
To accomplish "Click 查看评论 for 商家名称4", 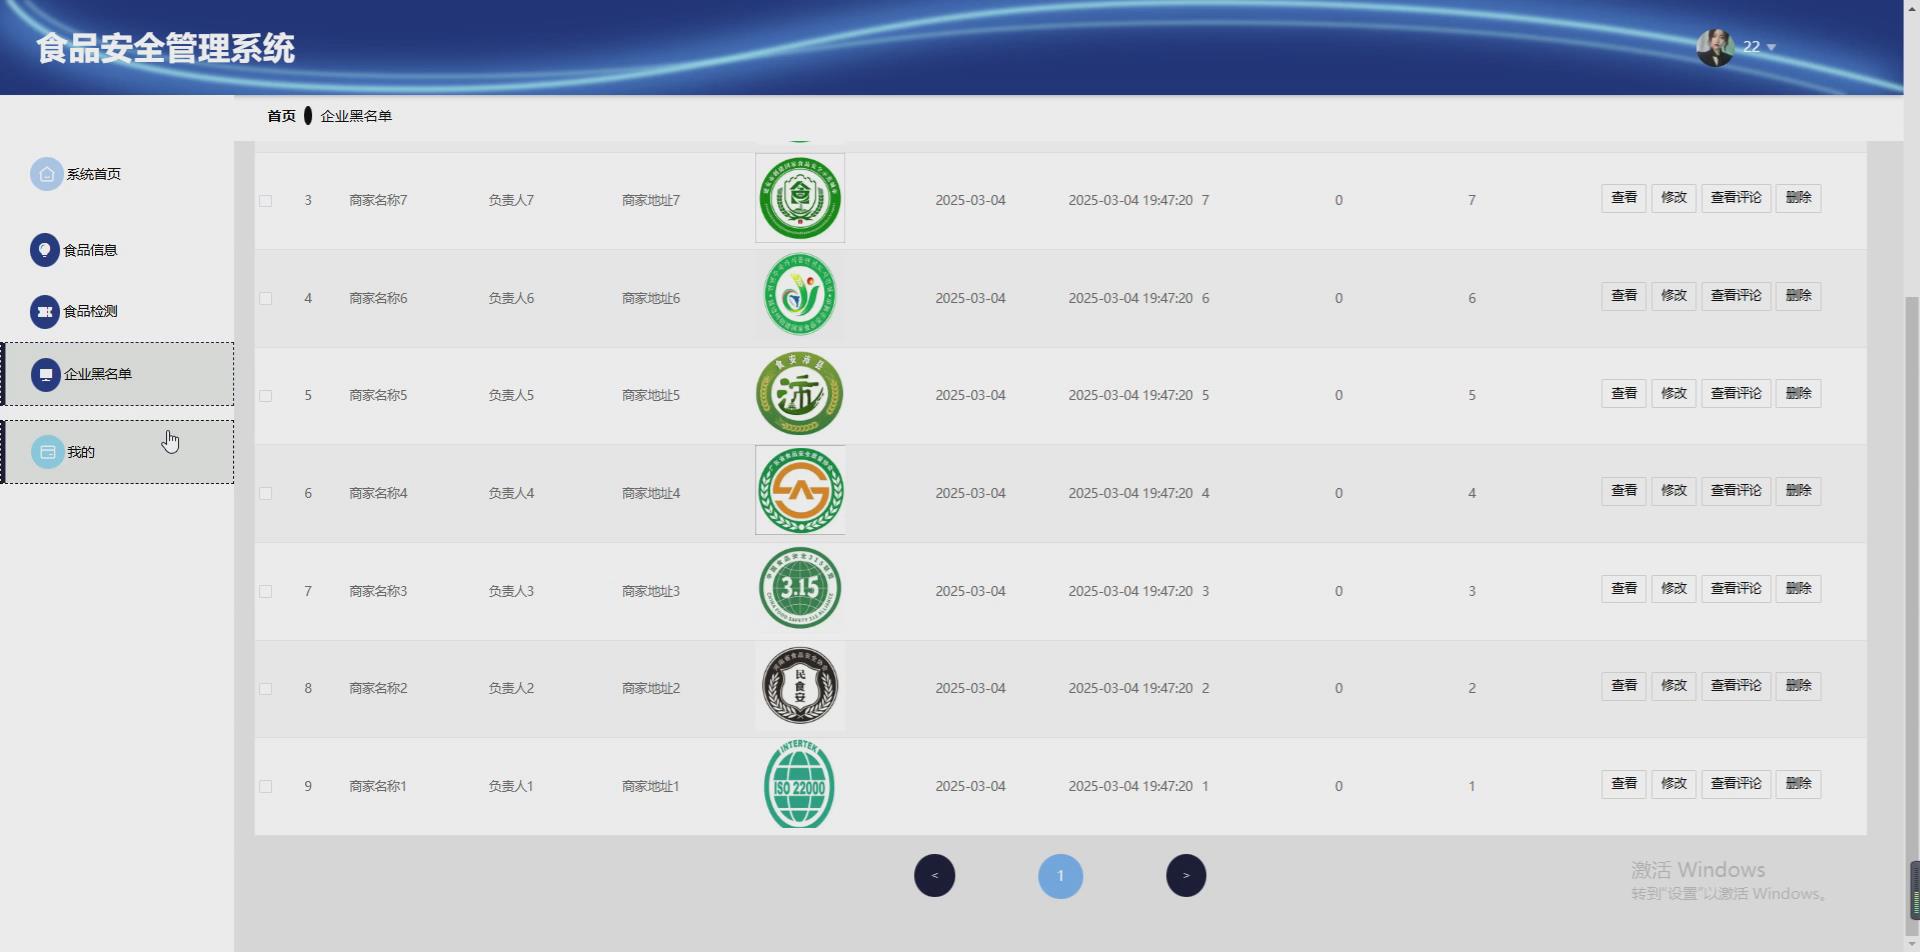I will [1736, 491].
